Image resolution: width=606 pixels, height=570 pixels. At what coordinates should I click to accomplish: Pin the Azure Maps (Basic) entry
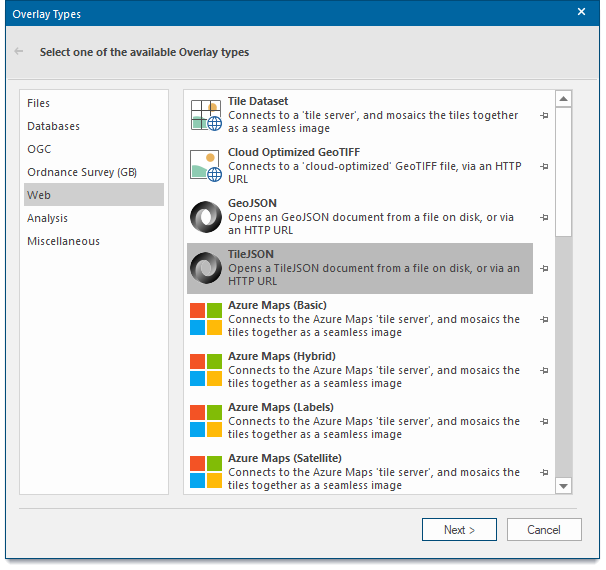coord(544,320)
